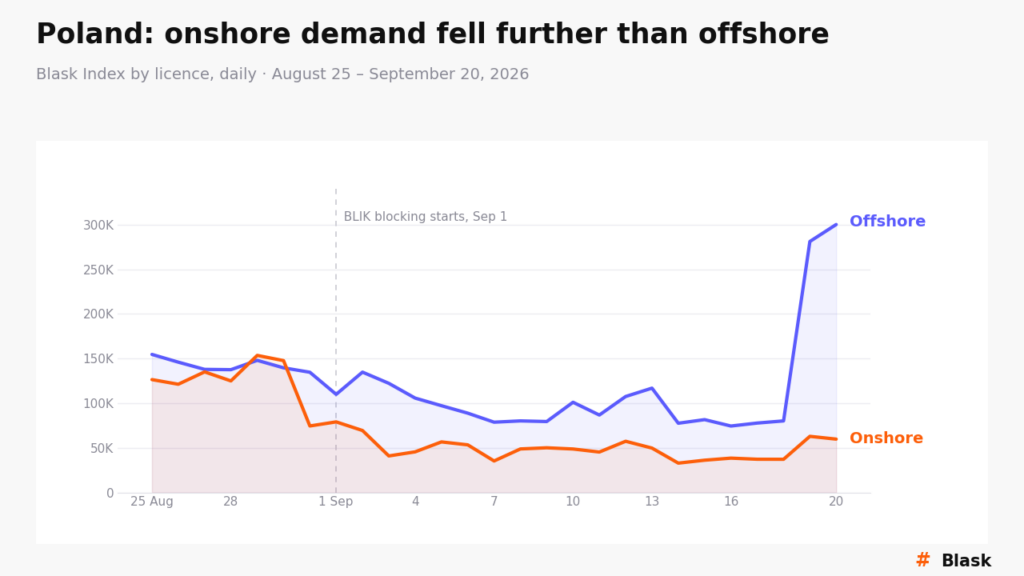Select the Offshore series label

(887, 221)
